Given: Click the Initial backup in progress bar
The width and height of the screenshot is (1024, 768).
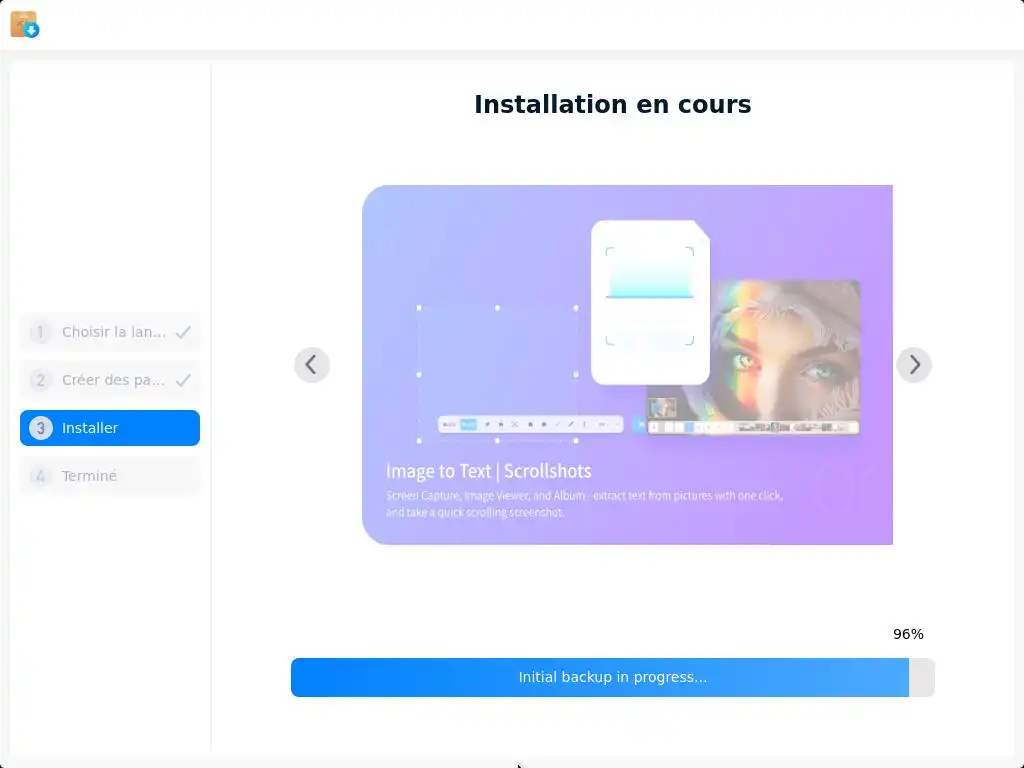Looking at the screenshot, I should pos(613,677).
